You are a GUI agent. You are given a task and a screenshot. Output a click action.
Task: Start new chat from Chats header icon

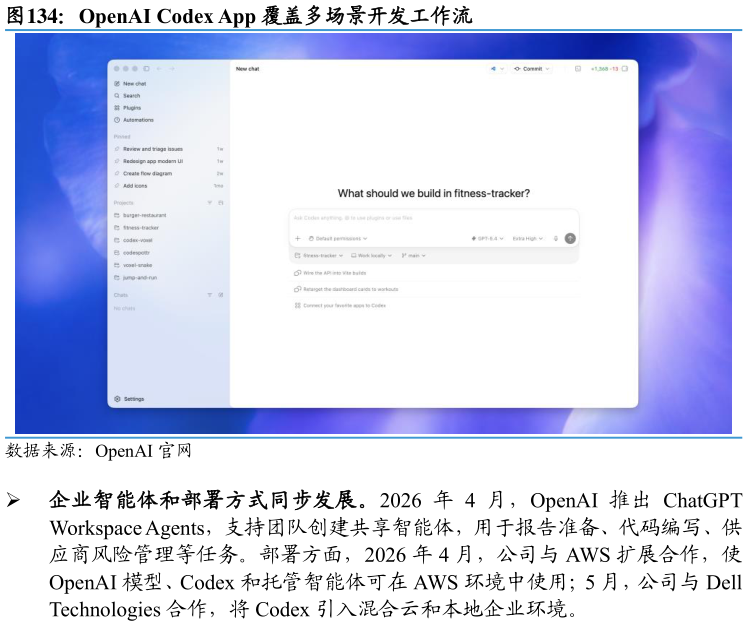(220, 295)
